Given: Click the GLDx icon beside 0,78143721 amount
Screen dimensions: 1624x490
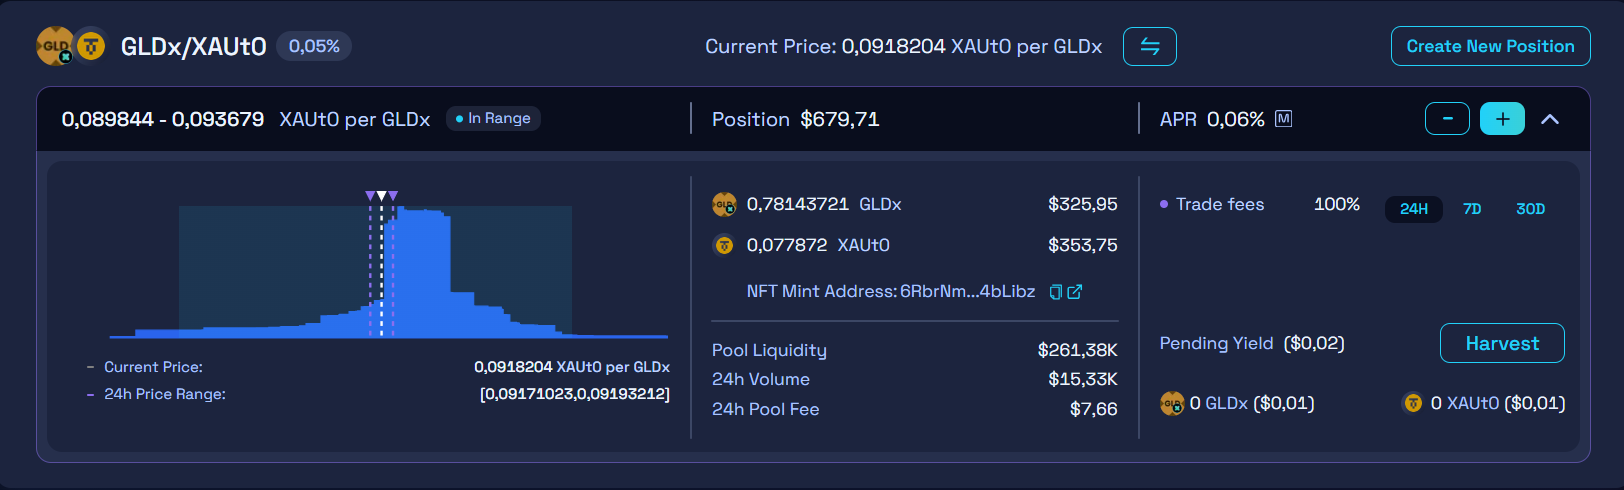Looking at the screenshot, I should (724, 204).
